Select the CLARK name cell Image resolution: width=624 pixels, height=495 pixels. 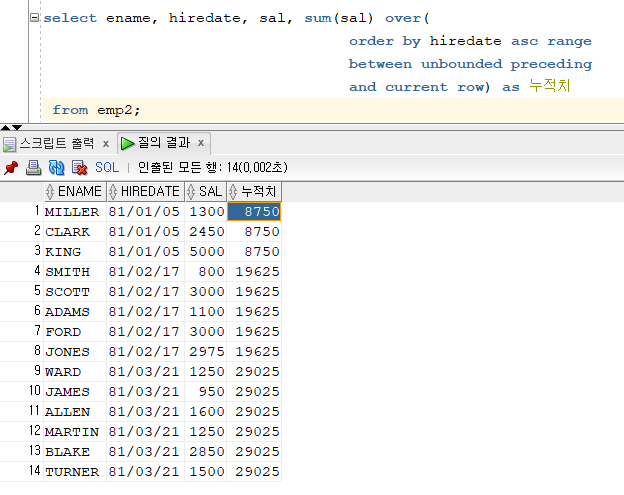point(75,232)
